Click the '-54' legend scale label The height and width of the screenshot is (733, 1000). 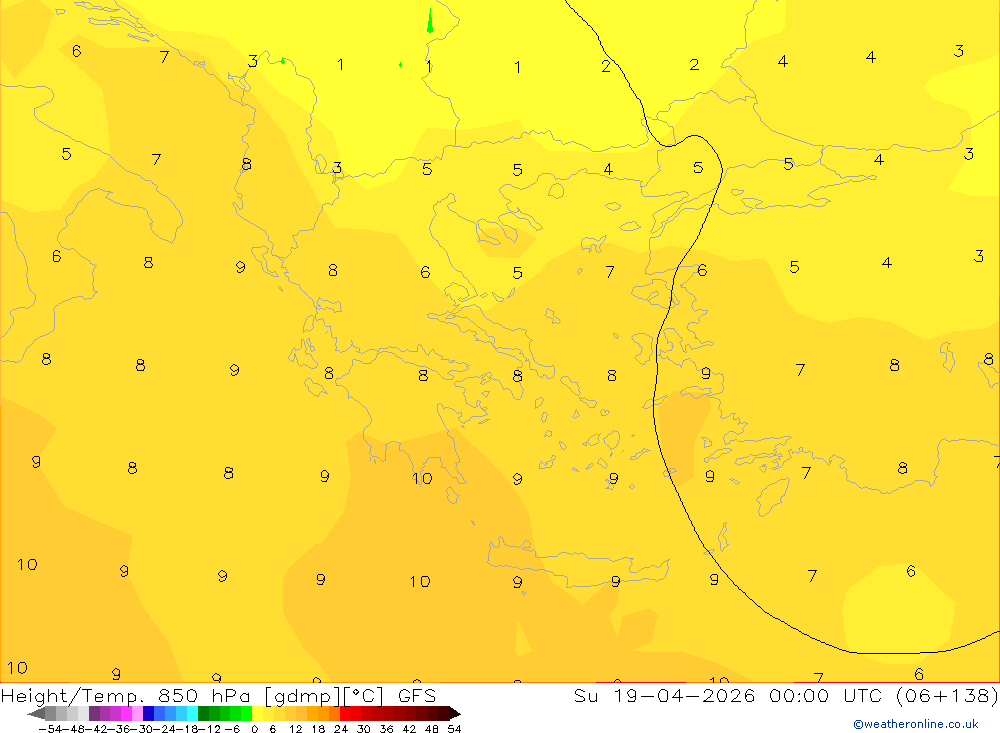pyautogui.click(x=50, y=729)
